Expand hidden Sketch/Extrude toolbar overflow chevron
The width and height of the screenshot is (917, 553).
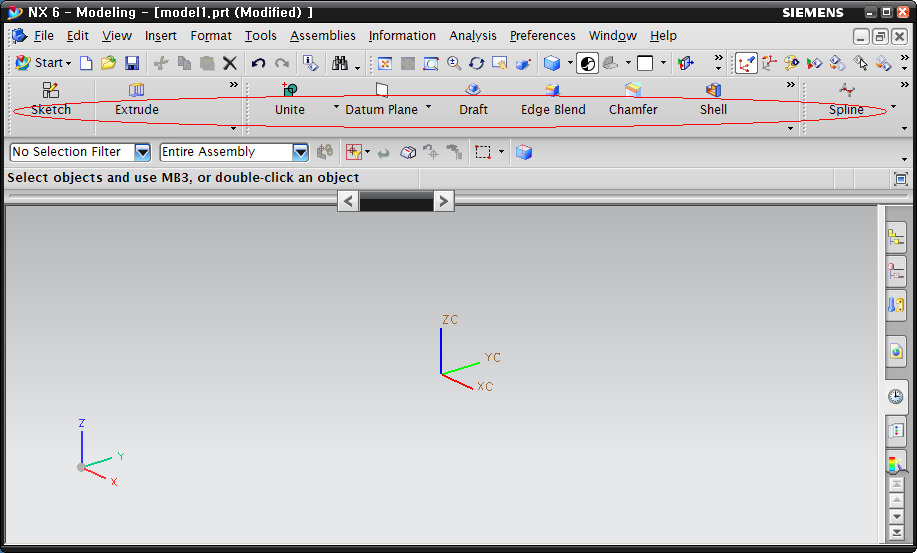pos(233,85)
